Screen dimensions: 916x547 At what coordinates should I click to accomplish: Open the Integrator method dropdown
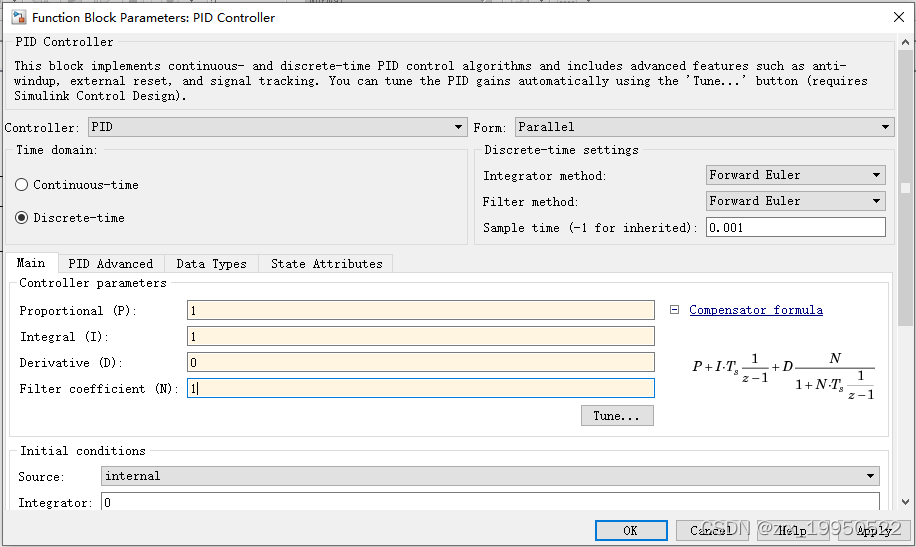pos(796,175)
